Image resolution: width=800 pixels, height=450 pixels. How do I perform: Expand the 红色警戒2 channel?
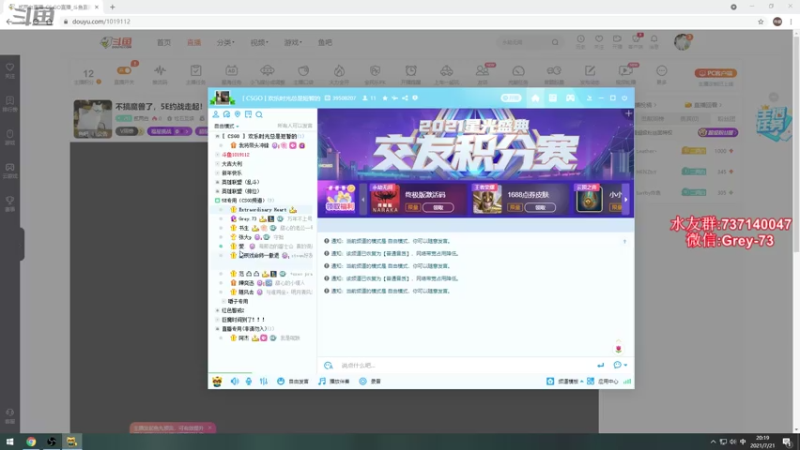pyautogui.click(x=217, y=310)
